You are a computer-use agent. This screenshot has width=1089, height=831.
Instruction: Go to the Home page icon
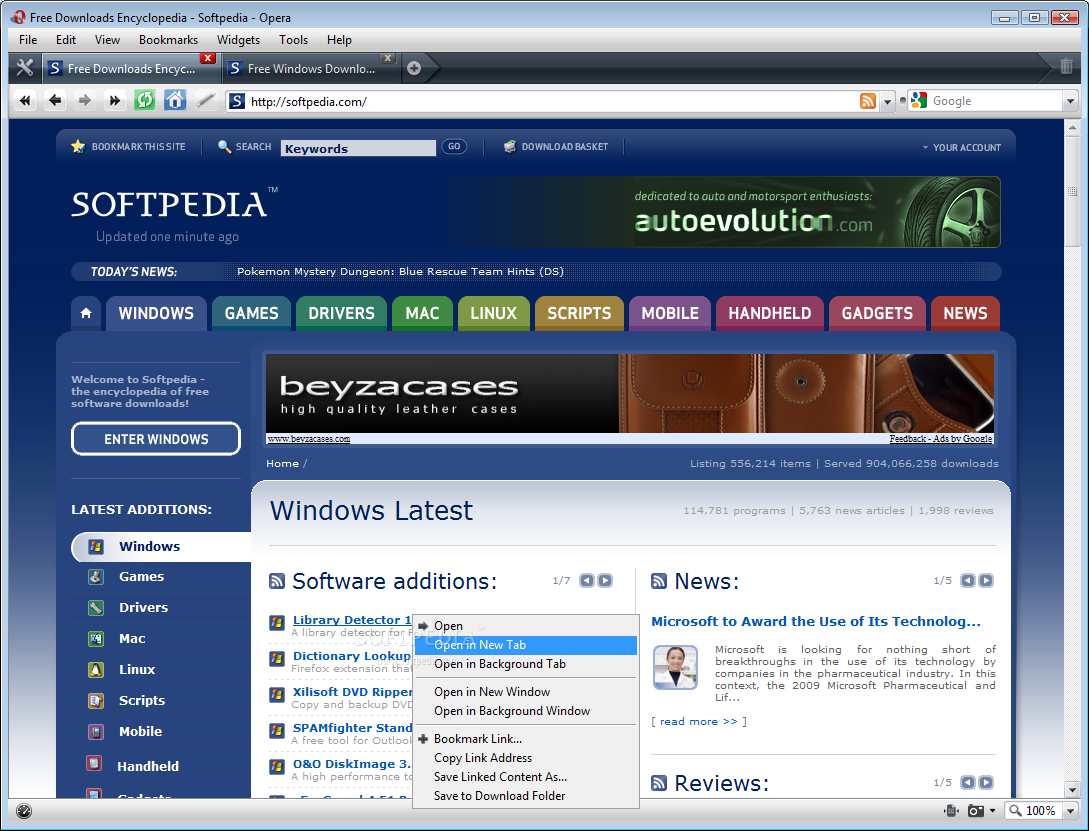coord(175,101)
